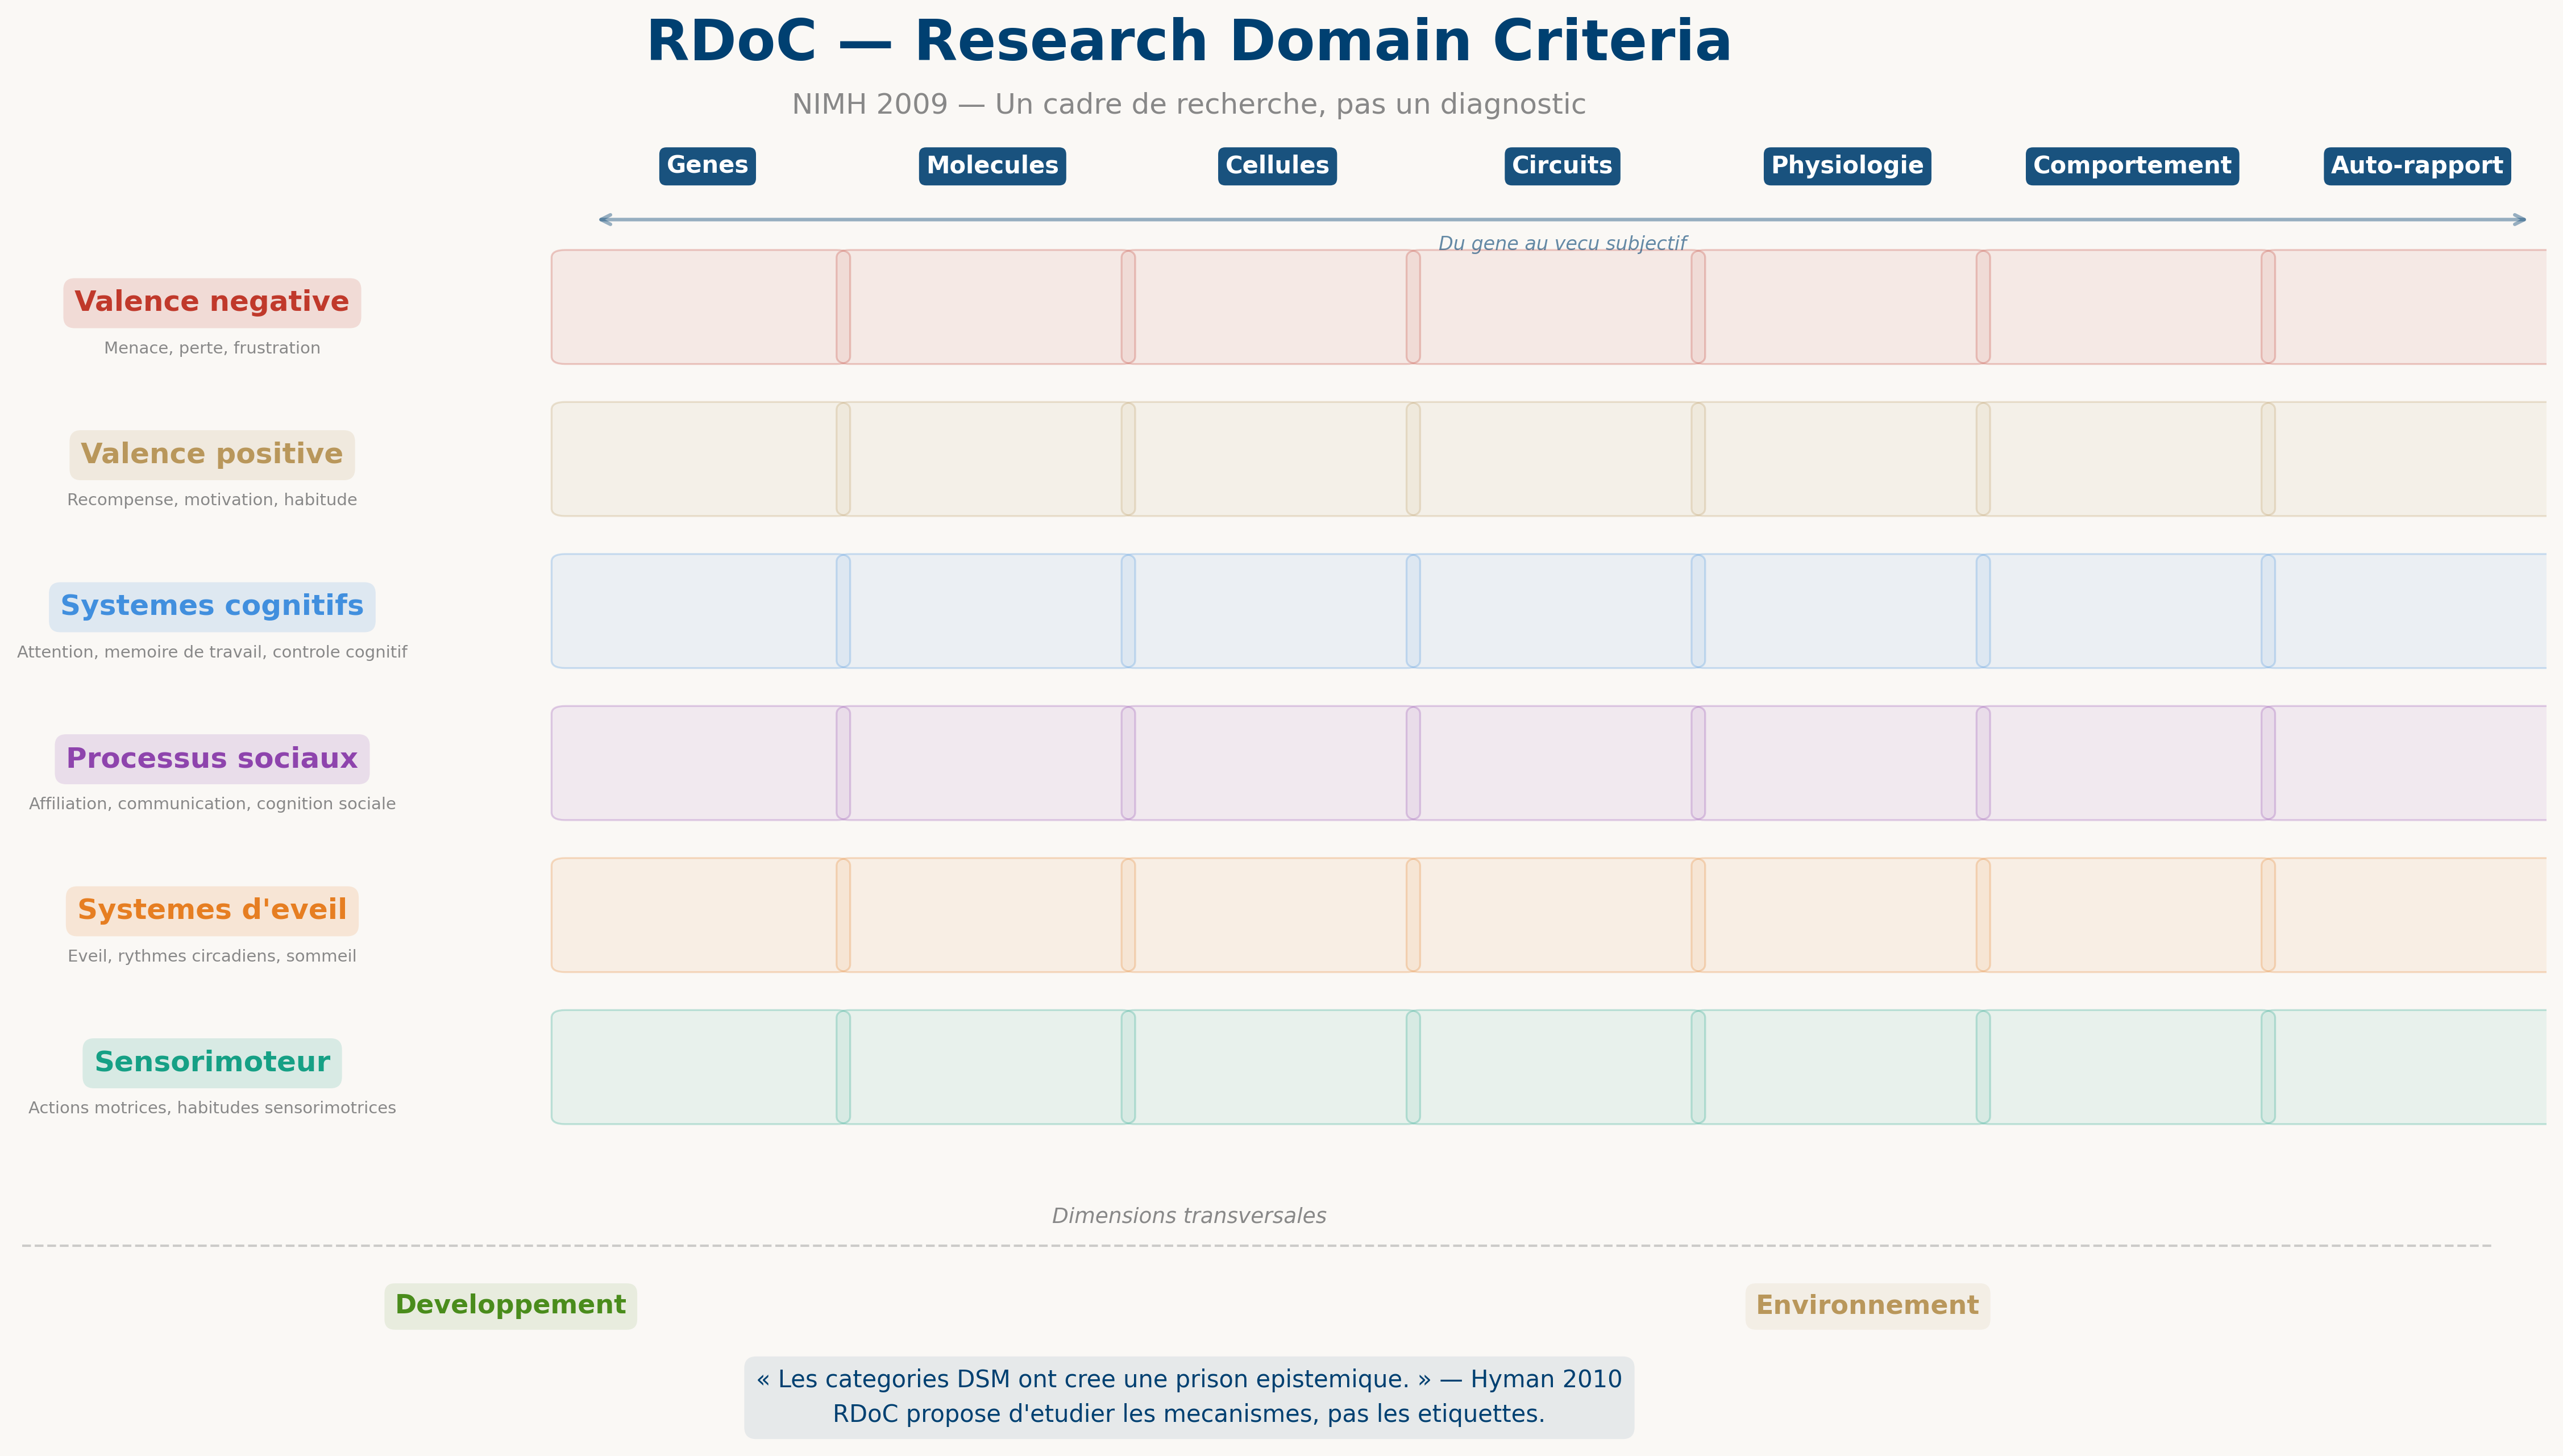Viewport: 2563px width, 1456px height.
Task: Click the Physiologie header badge
Action: click(x=1847, y=166)
